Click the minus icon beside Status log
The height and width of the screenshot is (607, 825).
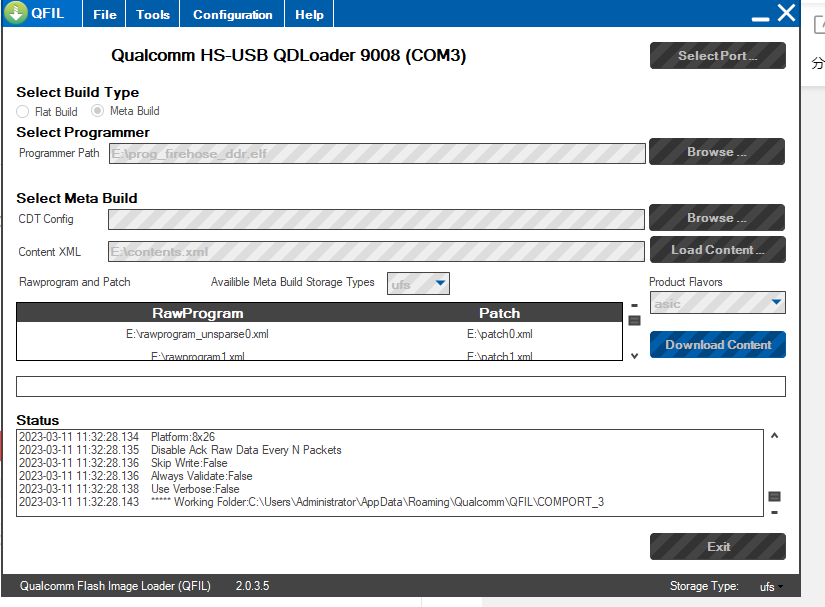point(774,512)
